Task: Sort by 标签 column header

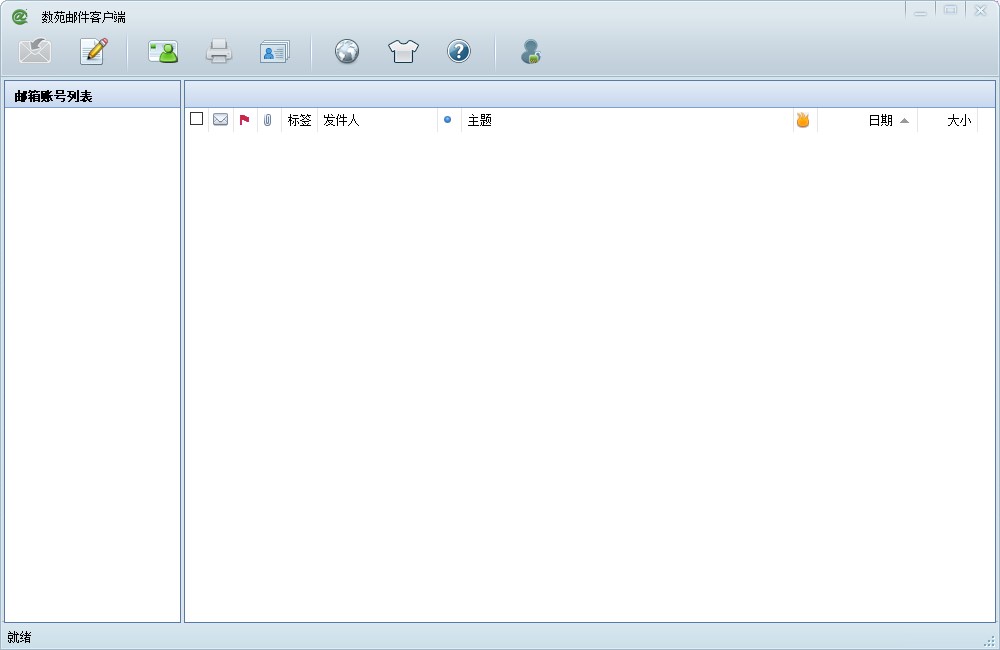Action: pos(299,120)
